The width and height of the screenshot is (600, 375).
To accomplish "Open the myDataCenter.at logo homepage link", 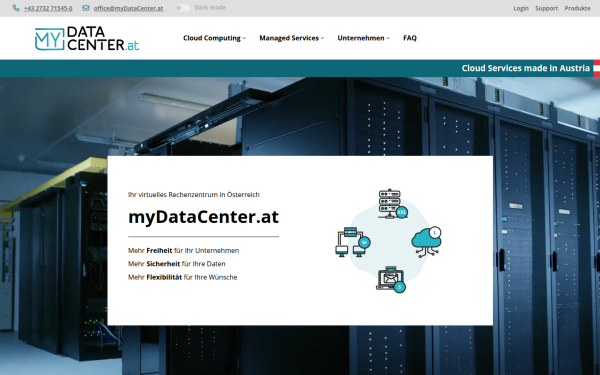I will point(87,38).
